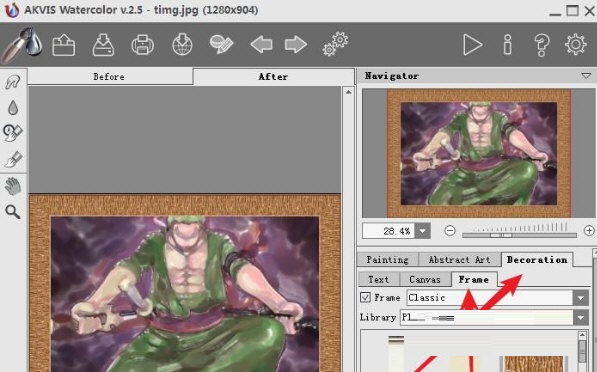Click the image canvas scroll up arrow
Screen dimensions: 597x372
click(348, 92)
